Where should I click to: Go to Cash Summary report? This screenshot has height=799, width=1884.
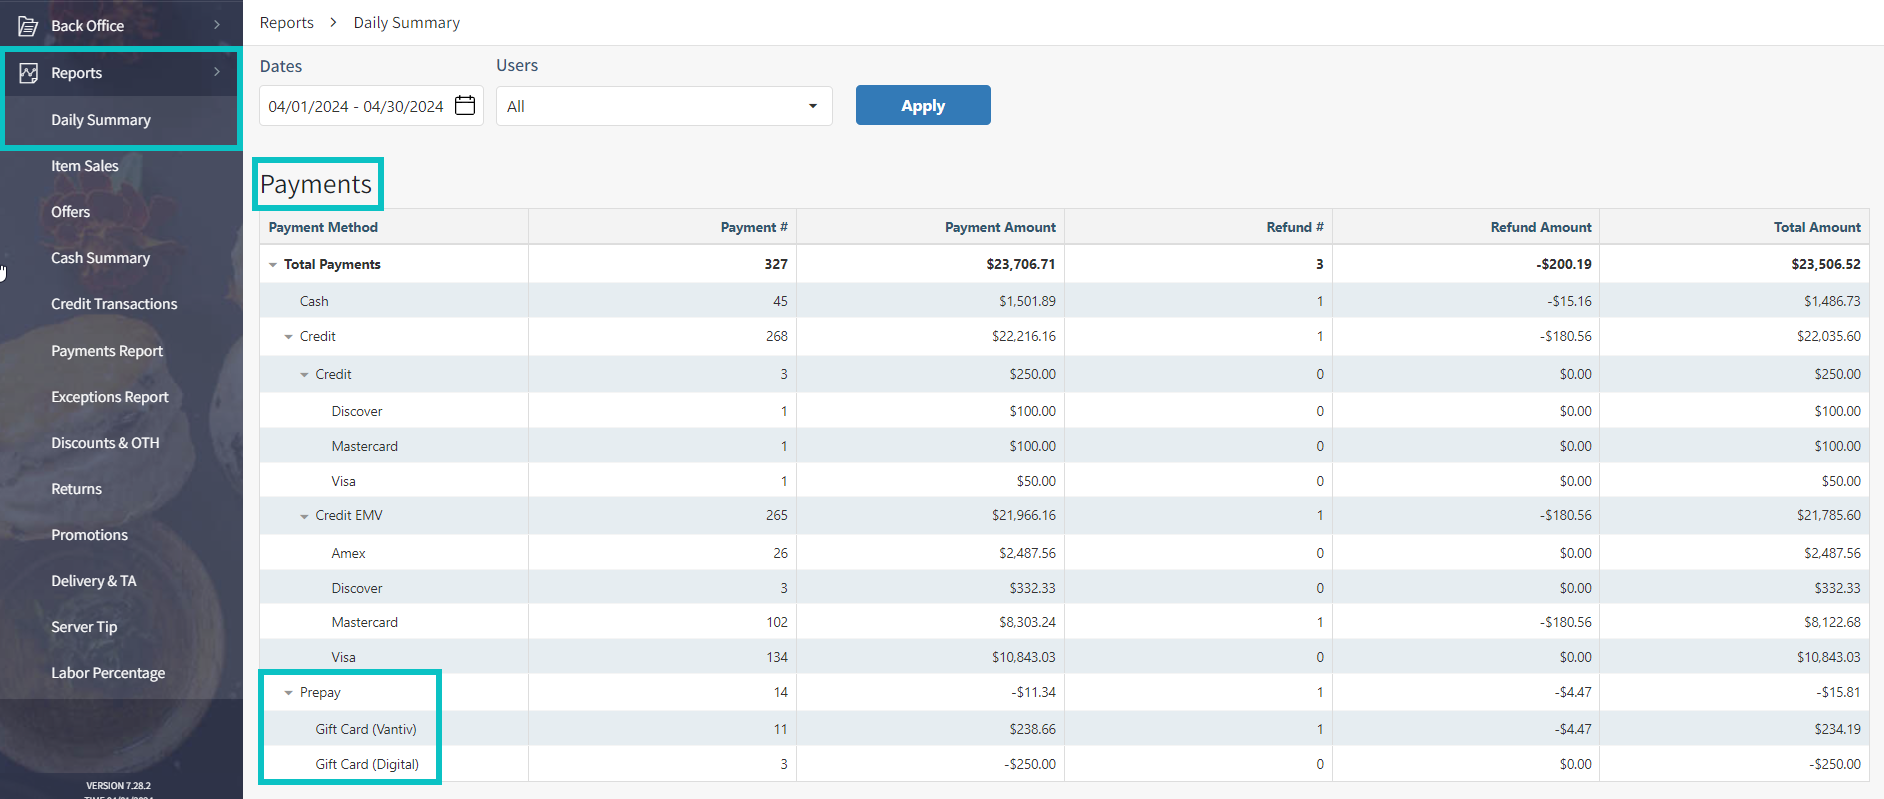[100, 258]
